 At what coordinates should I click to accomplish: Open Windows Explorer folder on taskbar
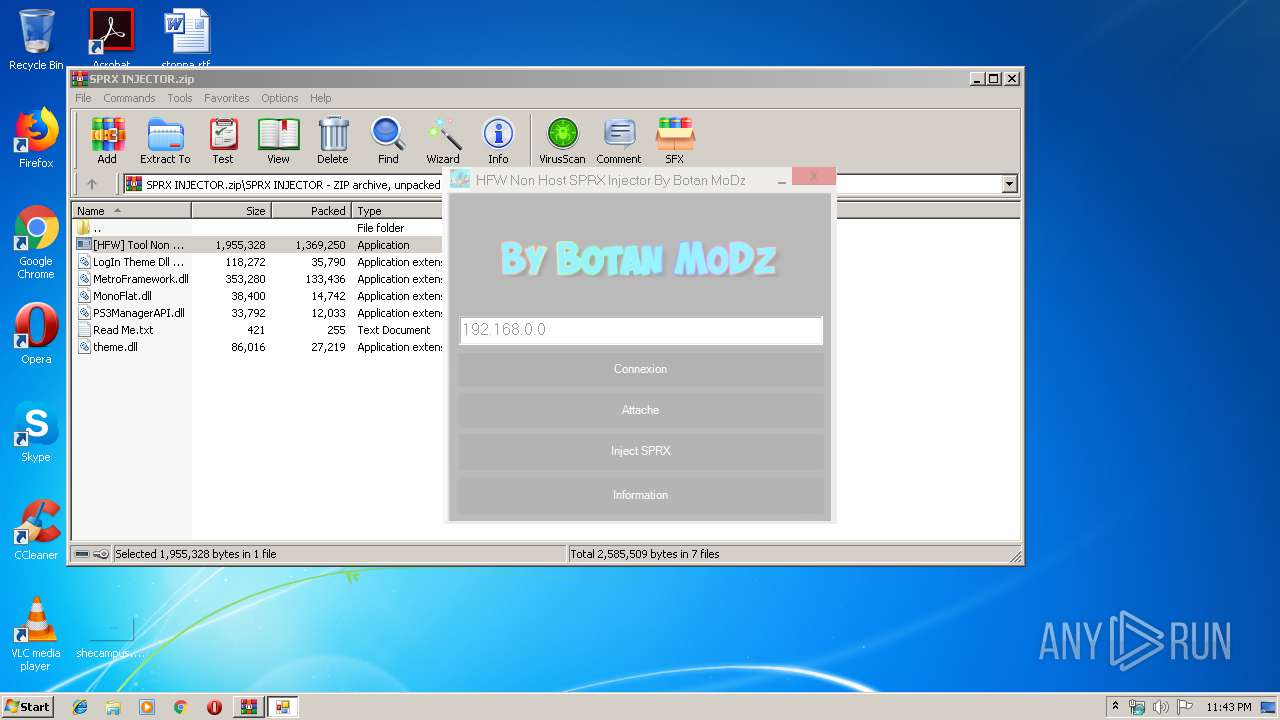113,707
